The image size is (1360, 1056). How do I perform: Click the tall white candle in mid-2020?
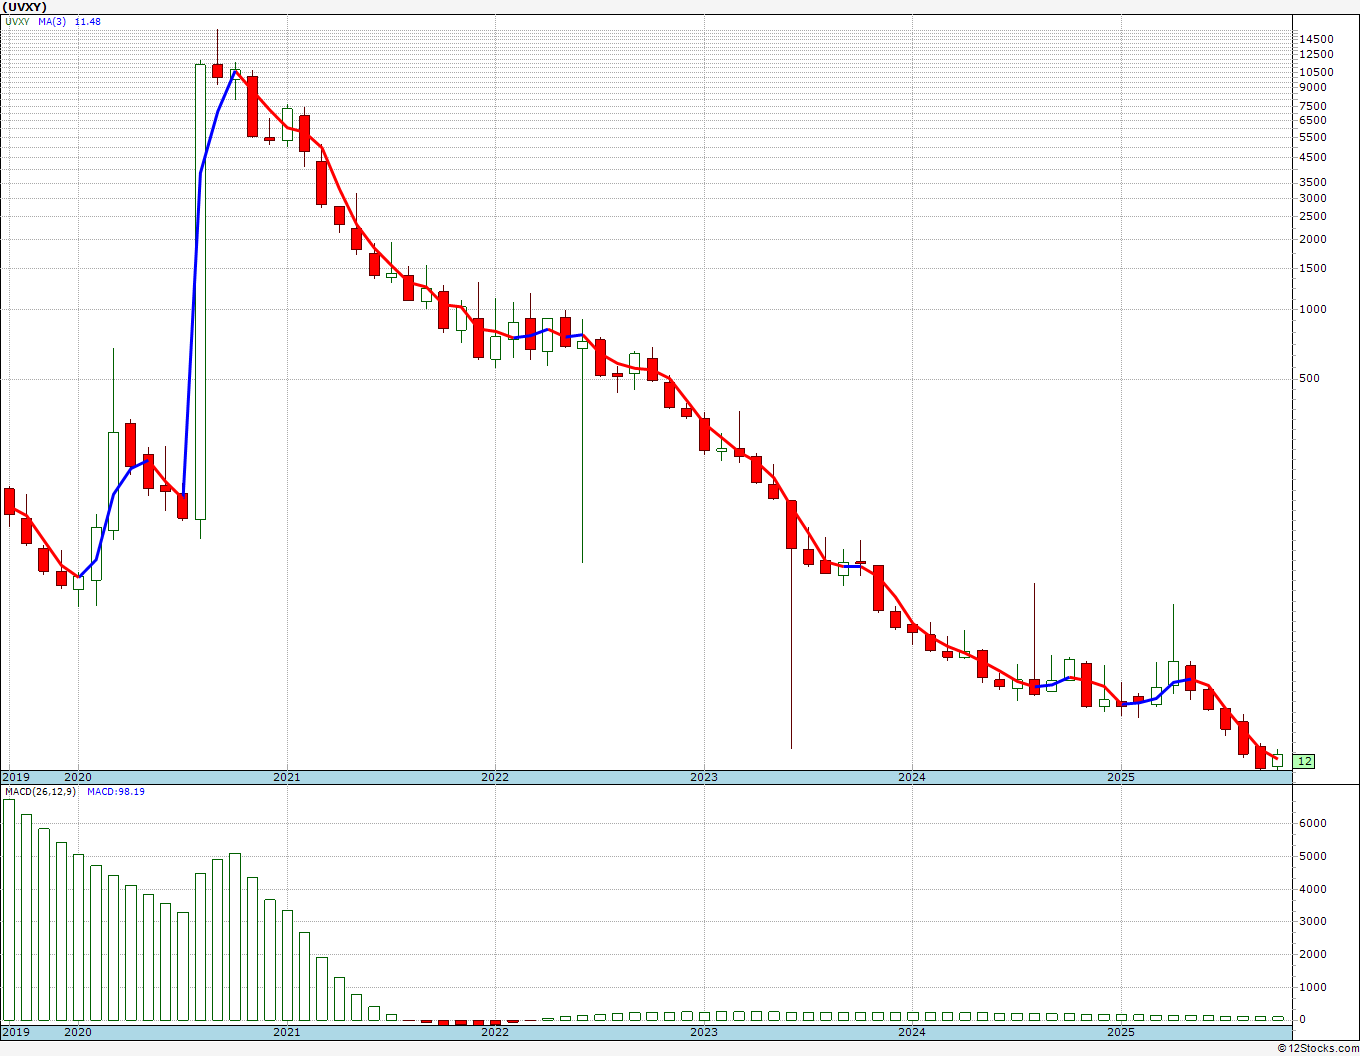point(200,290)
